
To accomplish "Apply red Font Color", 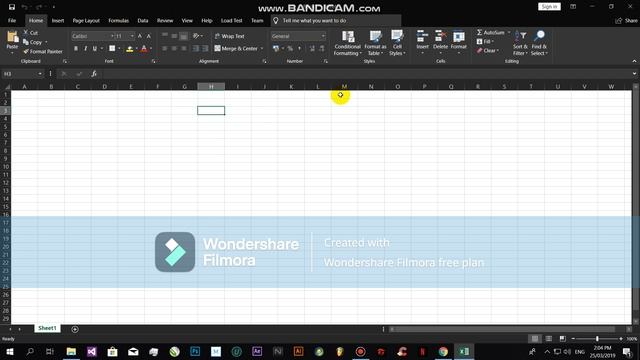I will (144, 49).
